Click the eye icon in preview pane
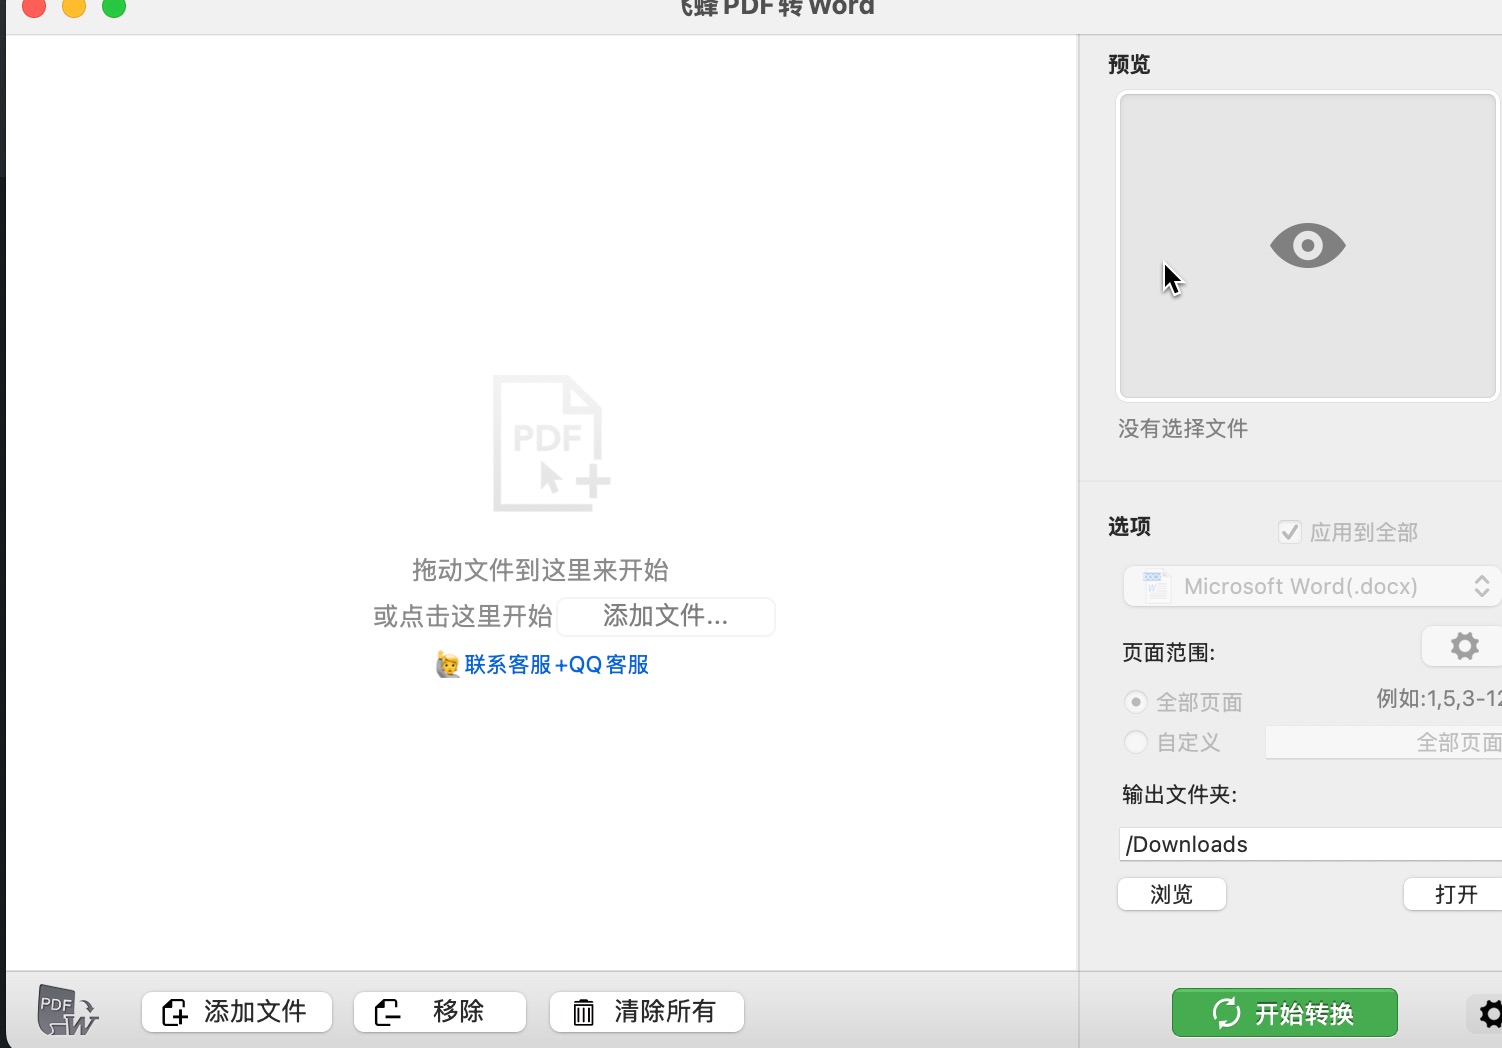This screenshot has width=1502, height=1048. click(1307, 245)
